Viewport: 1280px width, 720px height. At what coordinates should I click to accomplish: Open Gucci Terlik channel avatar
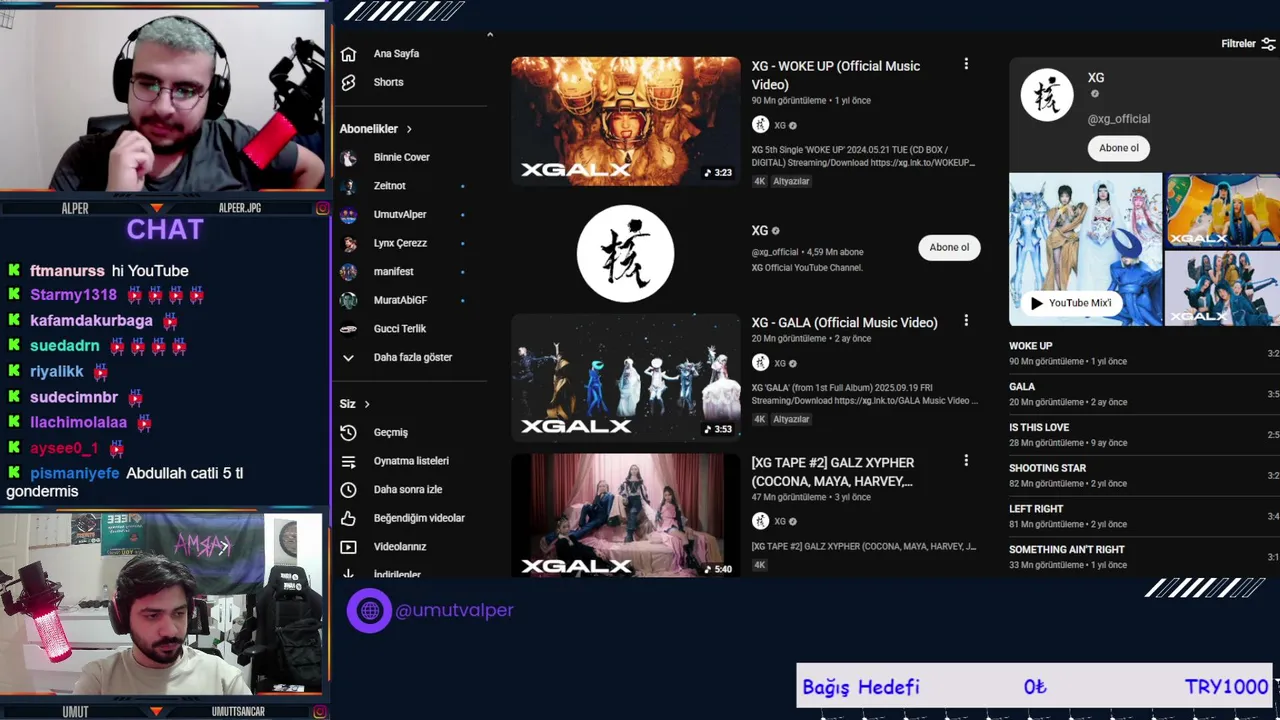(348, 328)
